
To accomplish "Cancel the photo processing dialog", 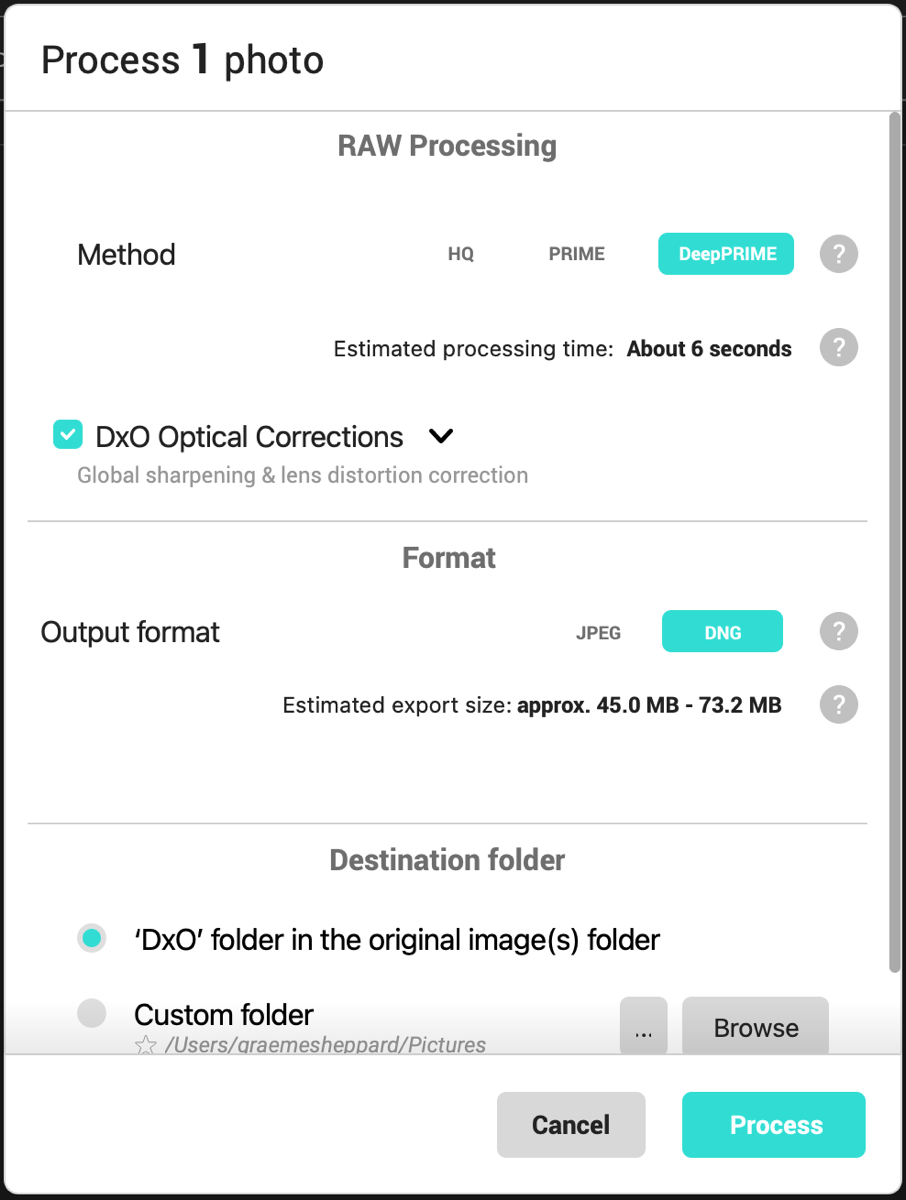I will click(x=571, y=1125).
